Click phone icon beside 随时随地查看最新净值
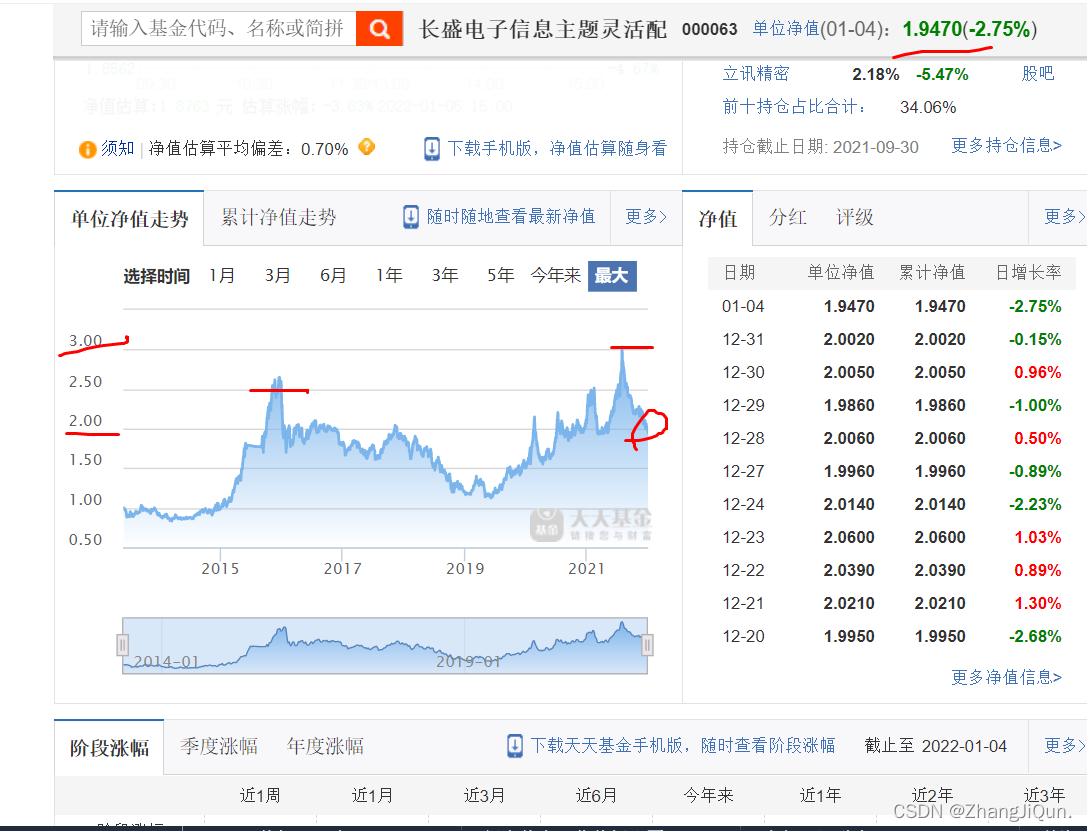 pos(410,217)
